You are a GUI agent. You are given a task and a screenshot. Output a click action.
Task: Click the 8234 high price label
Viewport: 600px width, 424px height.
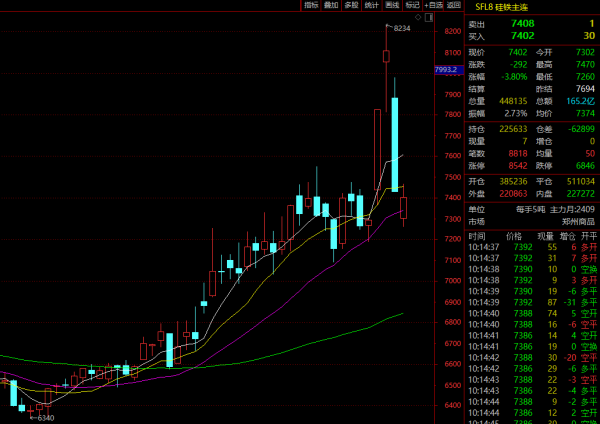click(x=402, y=29)
